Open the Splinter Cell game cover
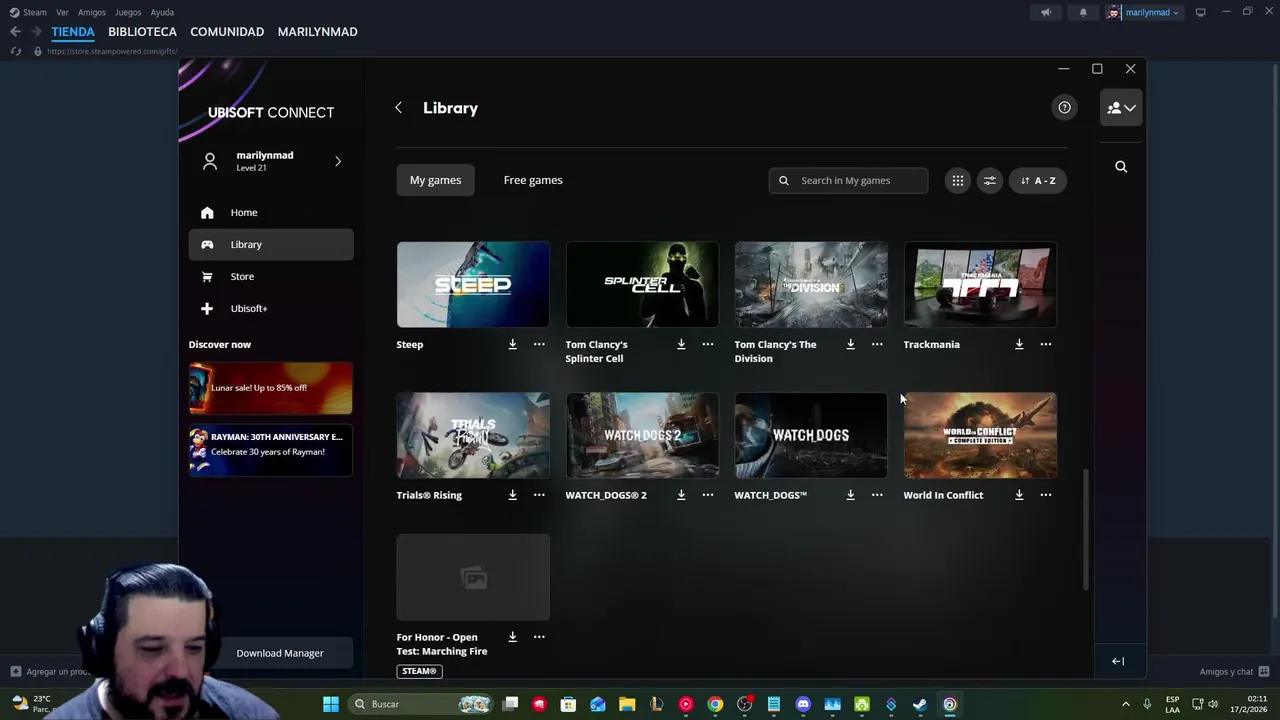 pos(642,284)
